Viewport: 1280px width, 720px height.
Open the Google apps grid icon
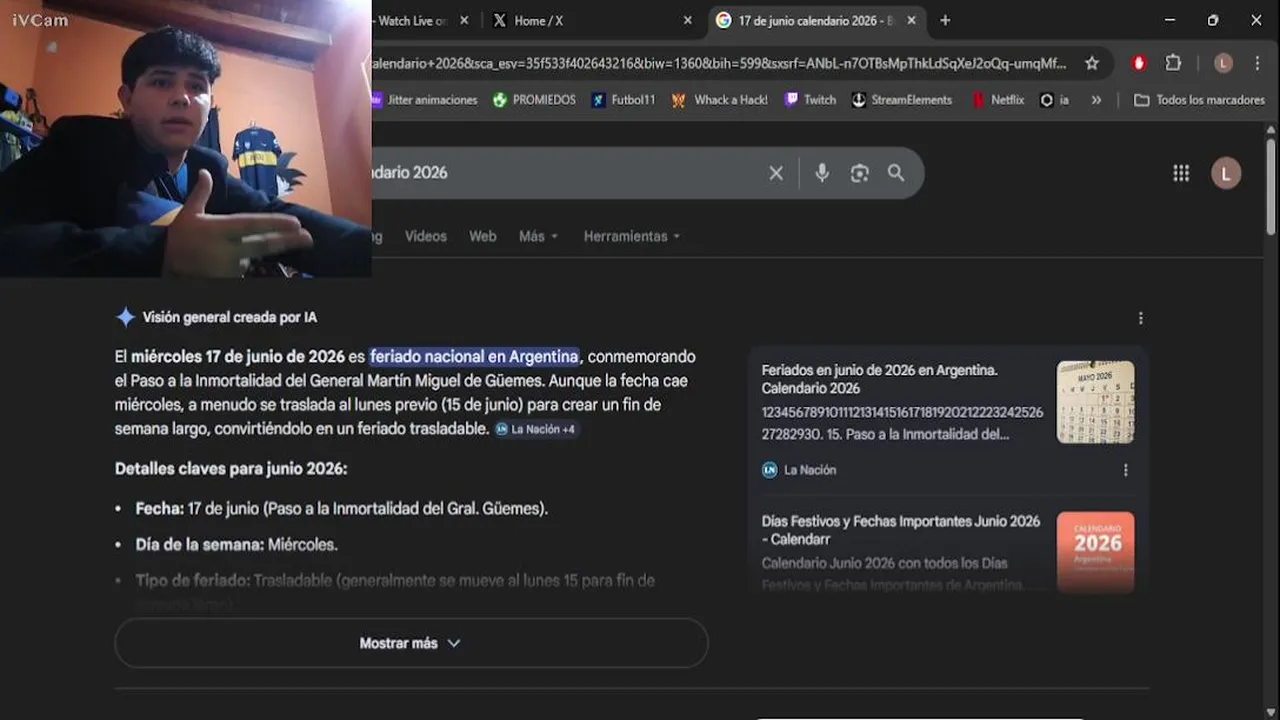[x=1181, y=173]
